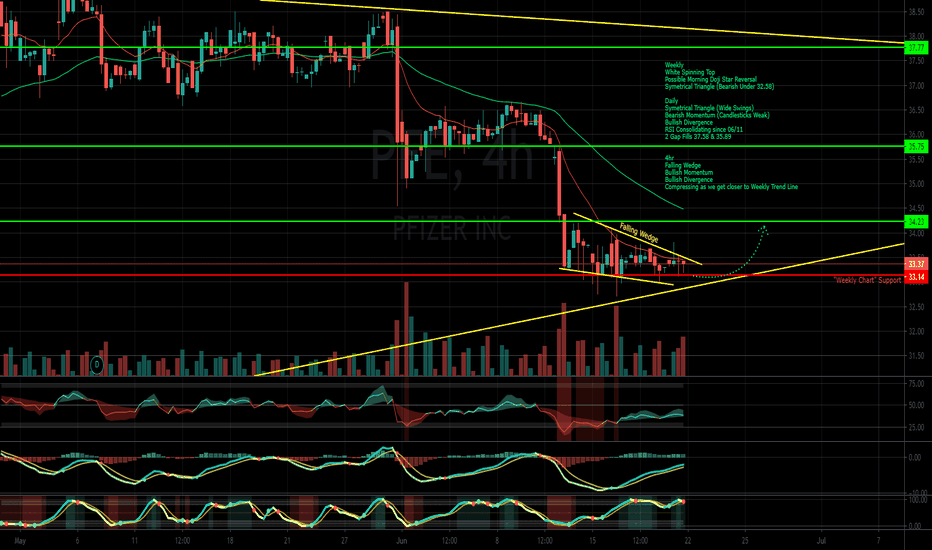The width and height of the screenshot is (932, 550).
Task: Select "Falling Wedge" text under the 4hr heading
Action: (682, 165)
